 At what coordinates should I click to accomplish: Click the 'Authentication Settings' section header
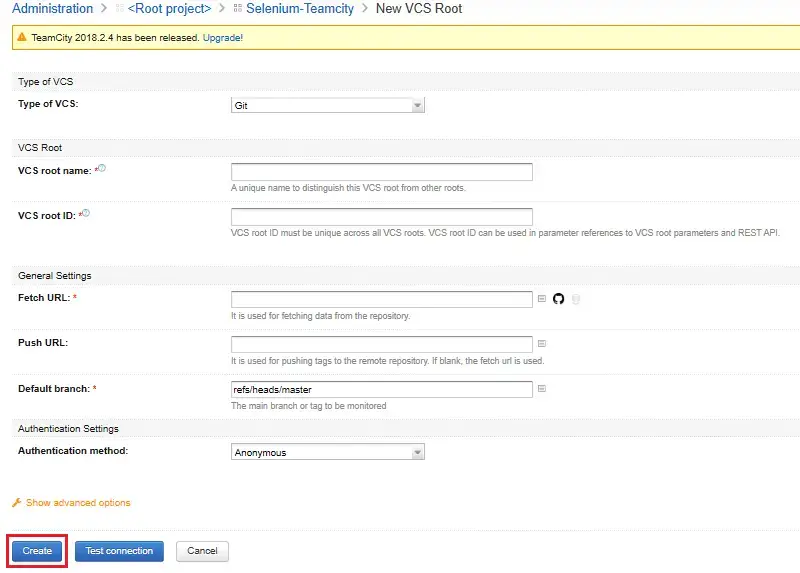pyautogui.click(x=68, y=429)
